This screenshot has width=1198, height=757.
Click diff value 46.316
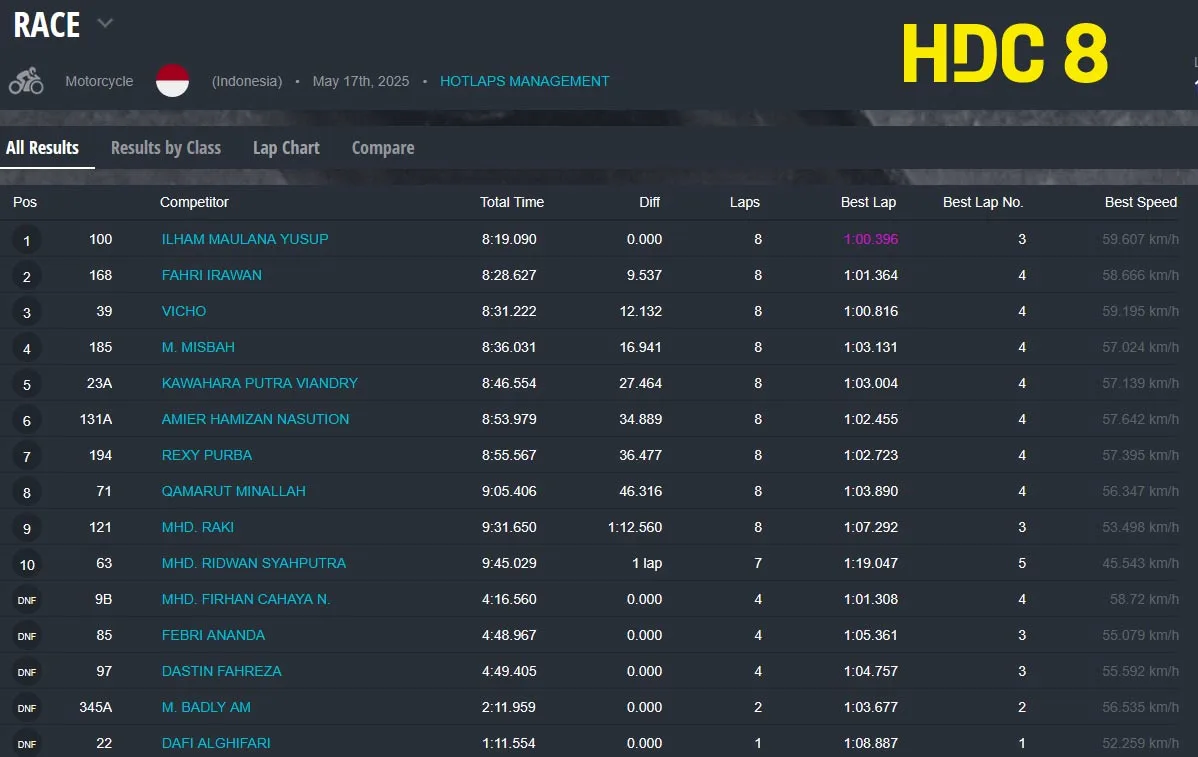tap(640, 490)
